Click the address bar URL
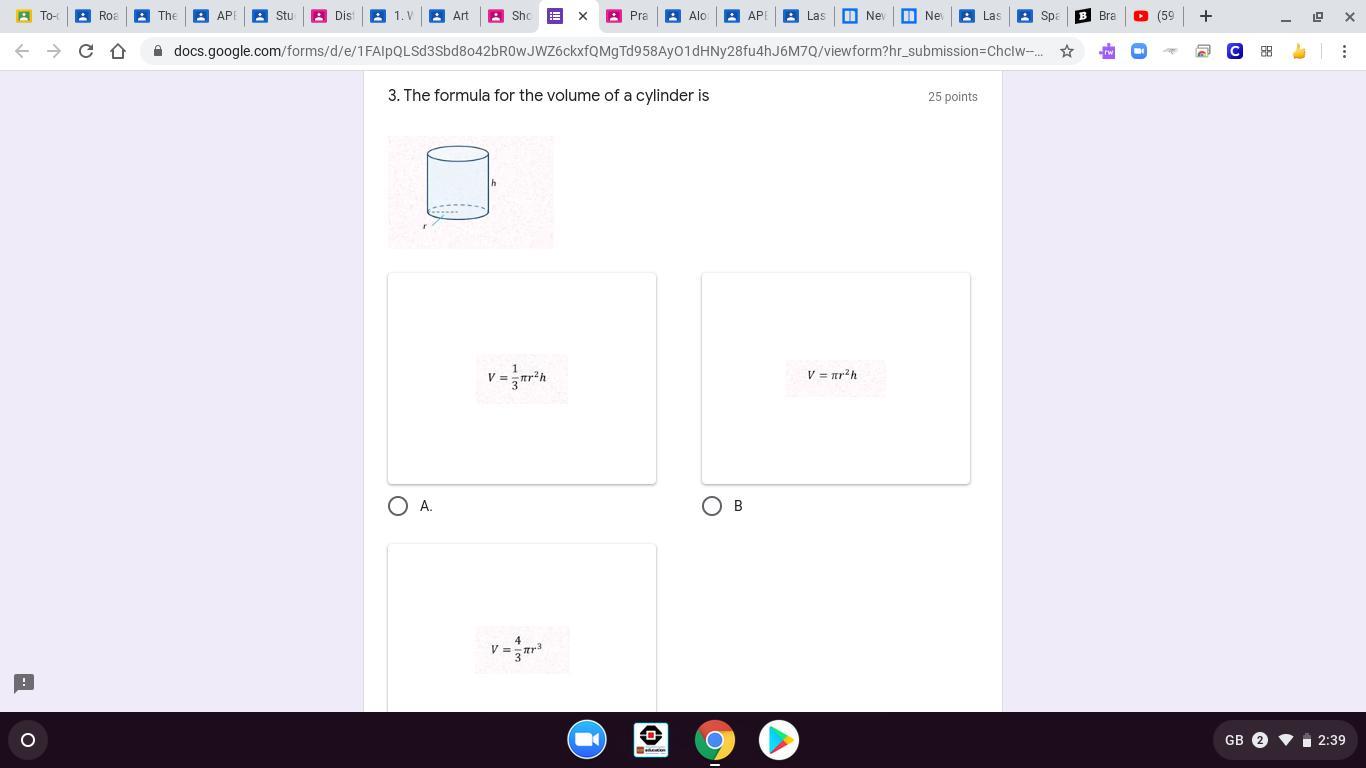 (x=608, y=51)
